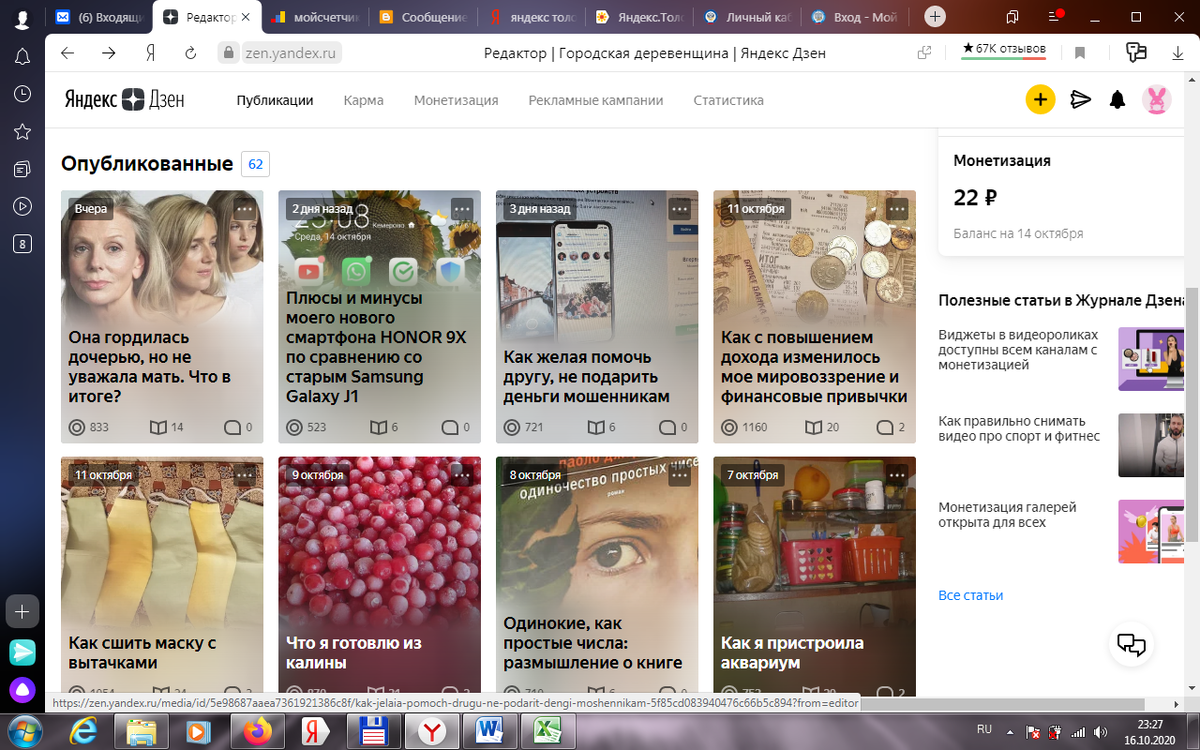
Task: Click the bookmark icon in the address bar
Action: point(1079,53)
